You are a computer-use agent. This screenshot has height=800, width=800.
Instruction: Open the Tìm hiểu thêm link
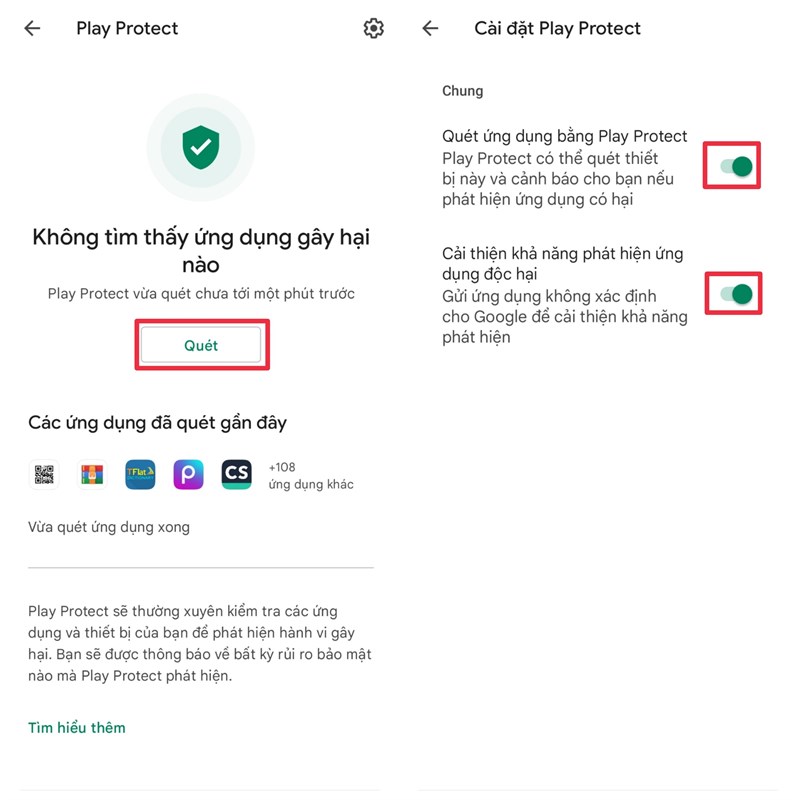pos(77,728)
